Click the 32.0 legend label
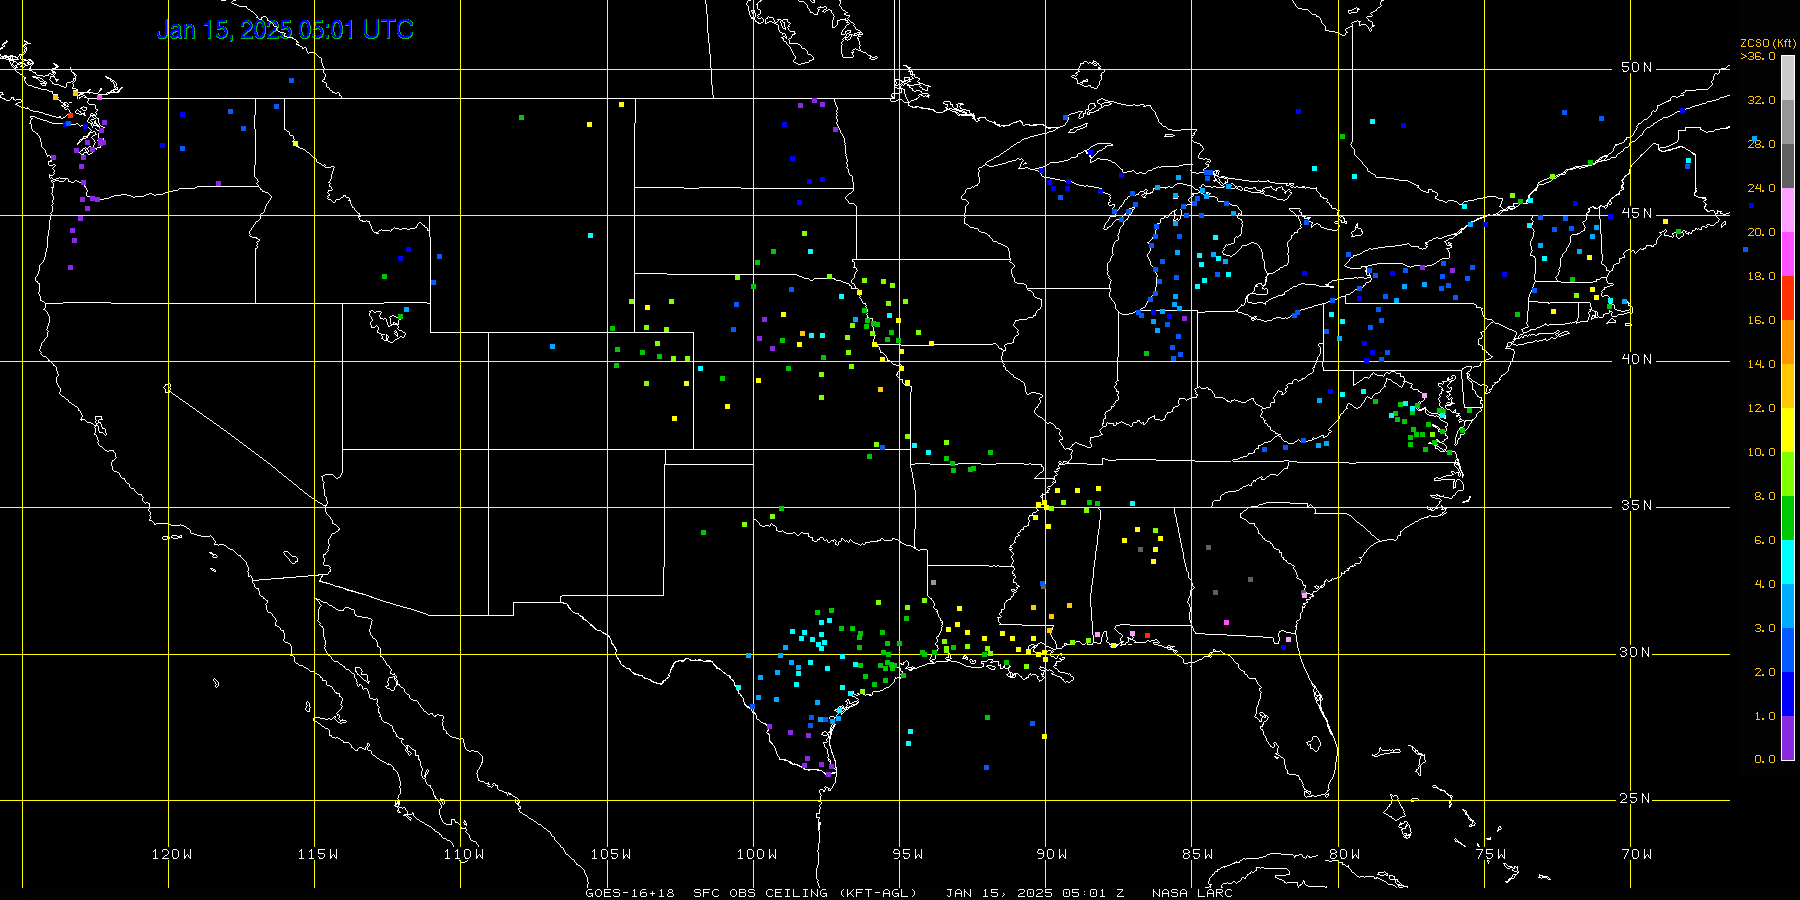The height and width of the screenshot is (900, 1800). [x=1762, y=100]
